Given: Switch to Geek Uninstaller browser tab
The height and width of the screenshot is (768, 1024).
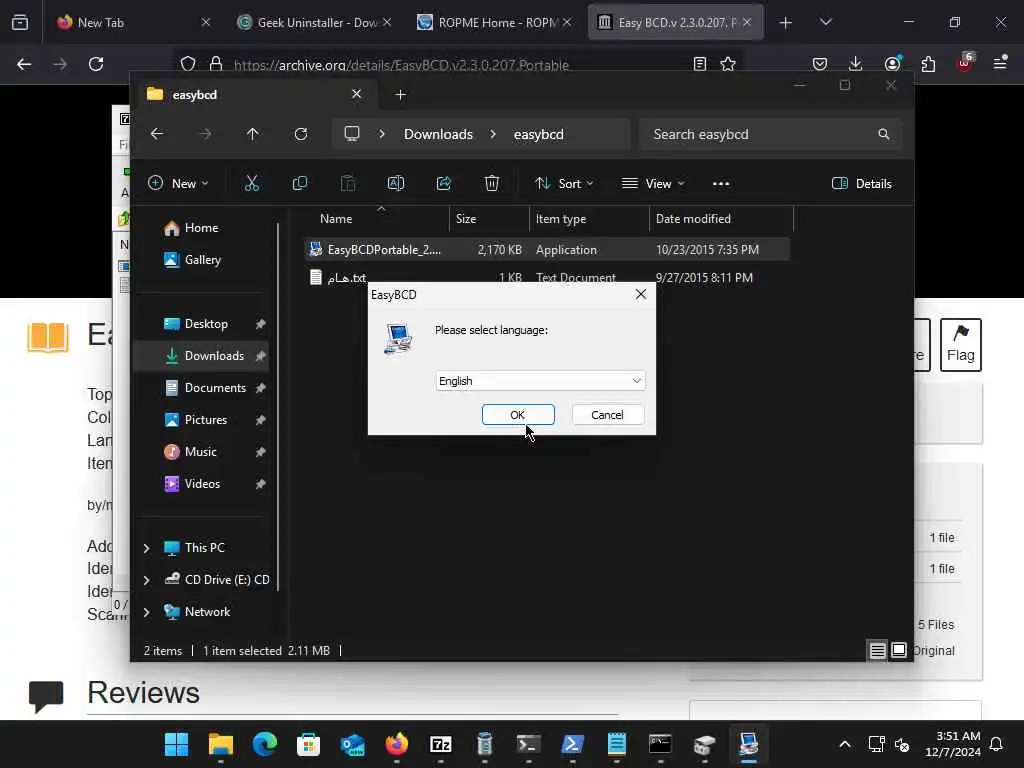Looking at the screenshot, I should (x=315, y=22).
